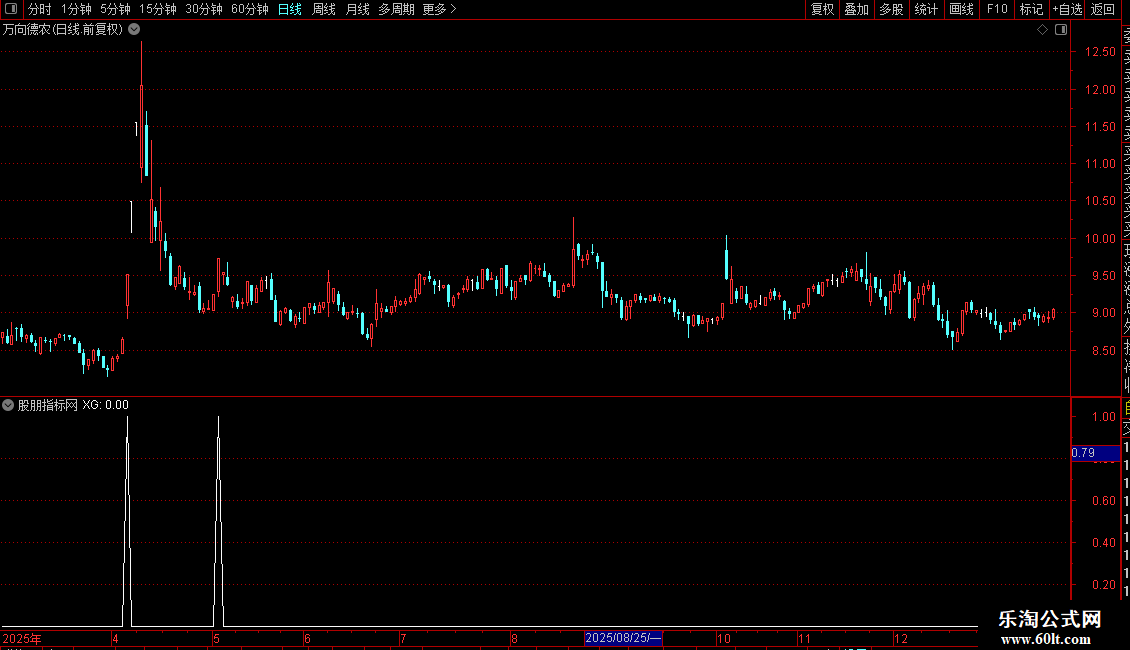
Task: Click month 11 marker on time axis
Action: pyautogui.click(x=804, y=638)
